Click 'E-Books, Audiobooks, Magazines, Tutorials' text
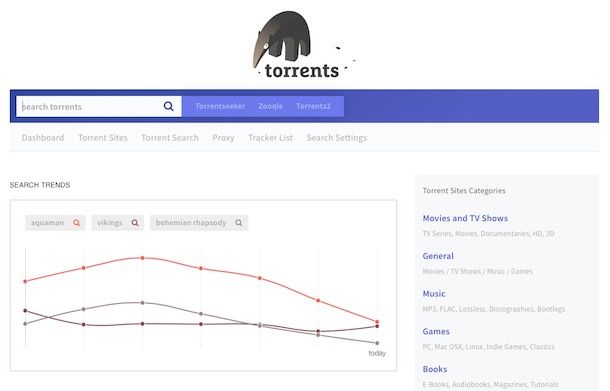 click(491, 384)
